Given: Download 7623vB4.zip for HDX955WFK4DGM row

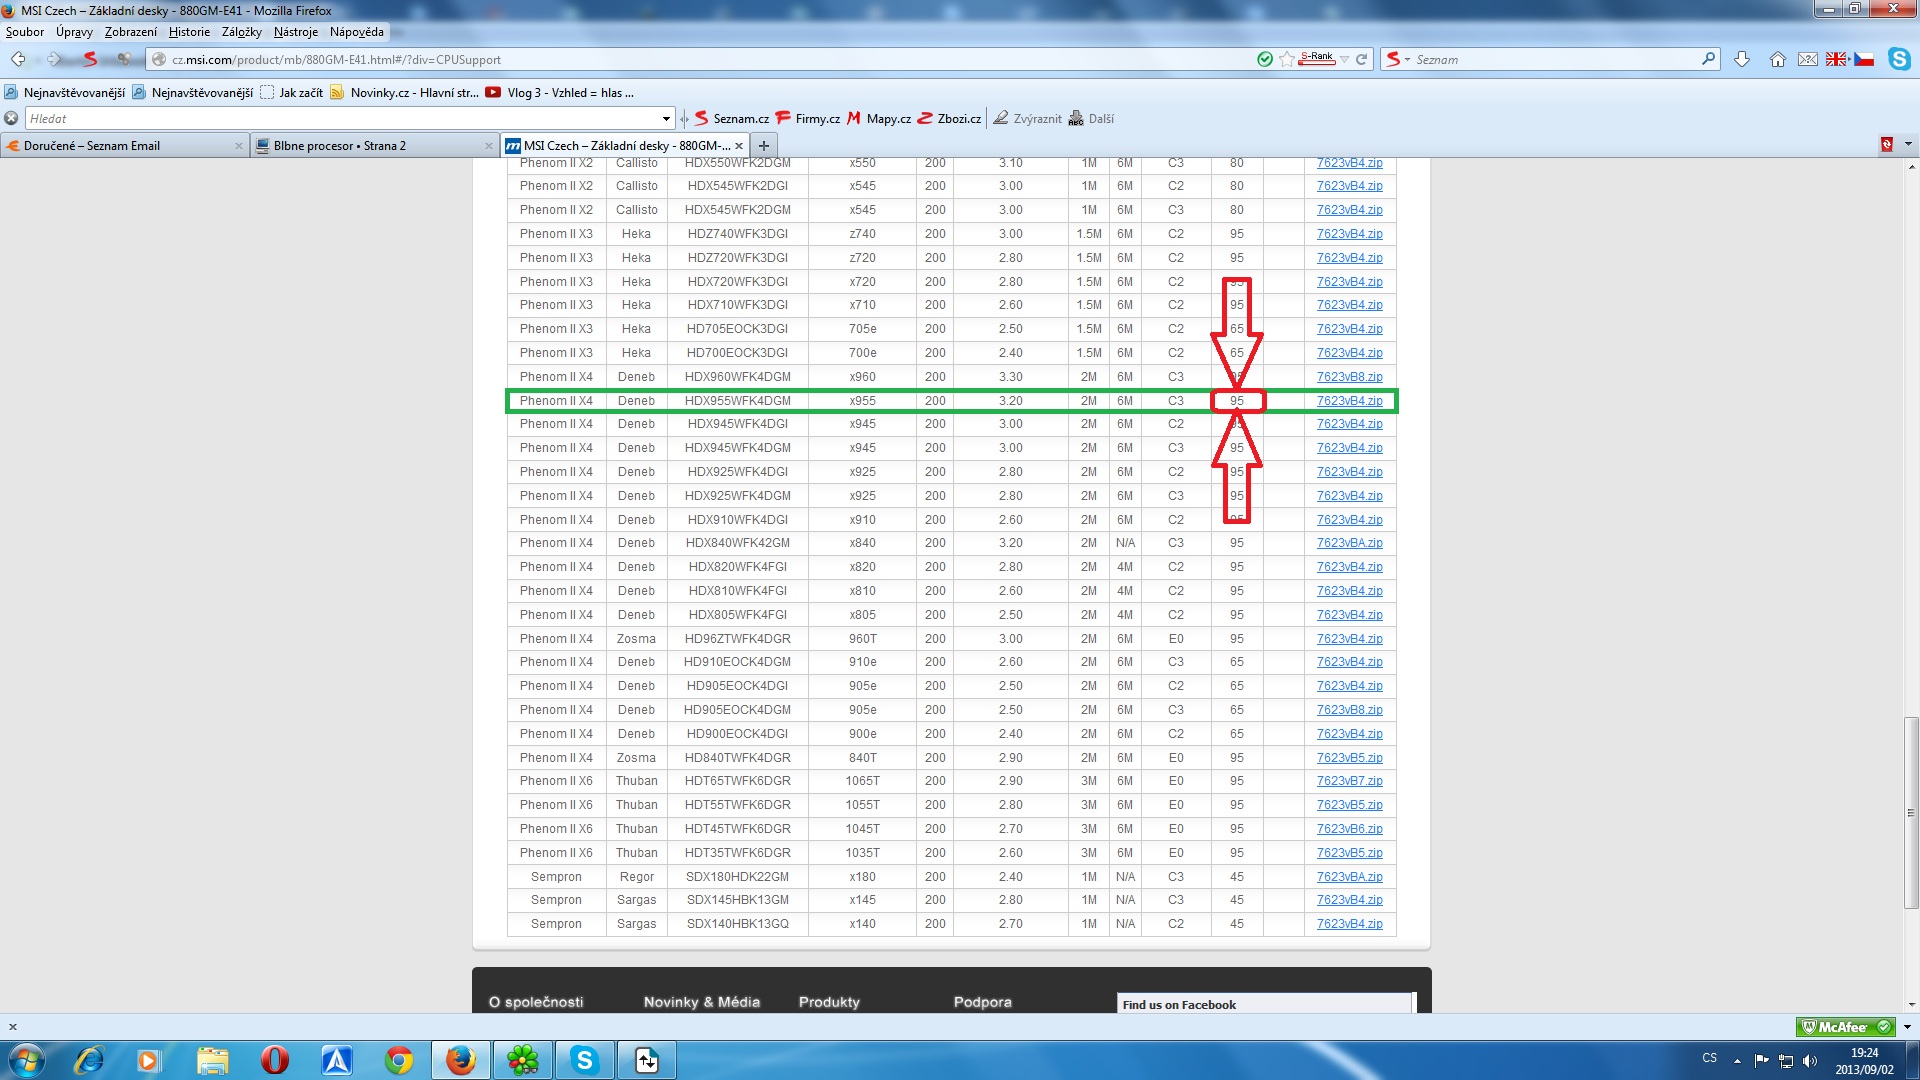Looking at the screenshot, I should [1349, 401].
